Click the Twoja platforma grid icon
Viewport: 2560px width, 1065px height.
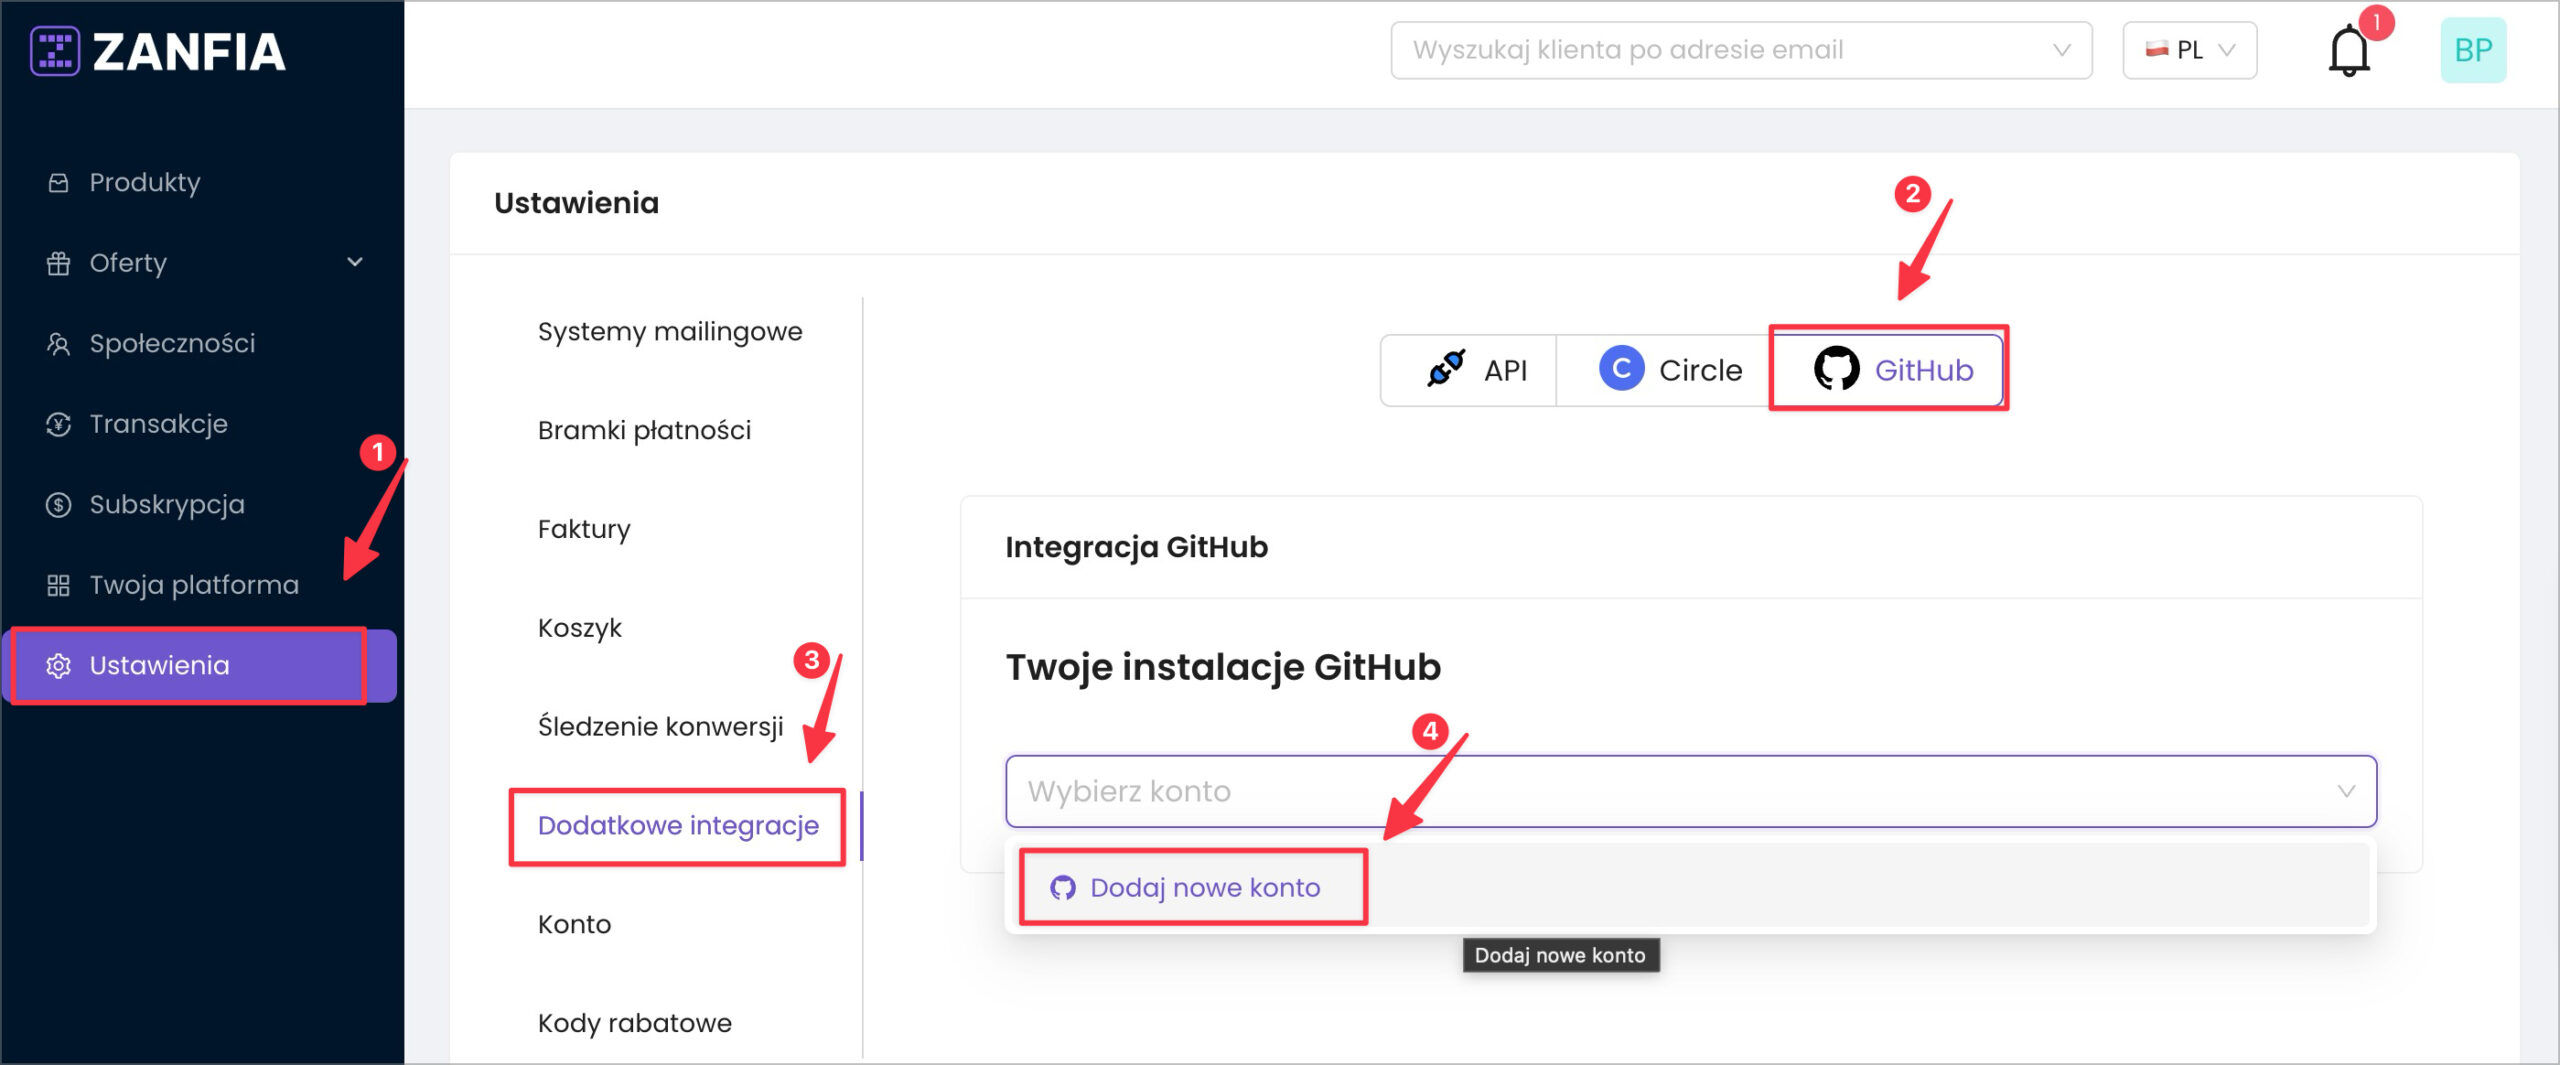[59, 585]
